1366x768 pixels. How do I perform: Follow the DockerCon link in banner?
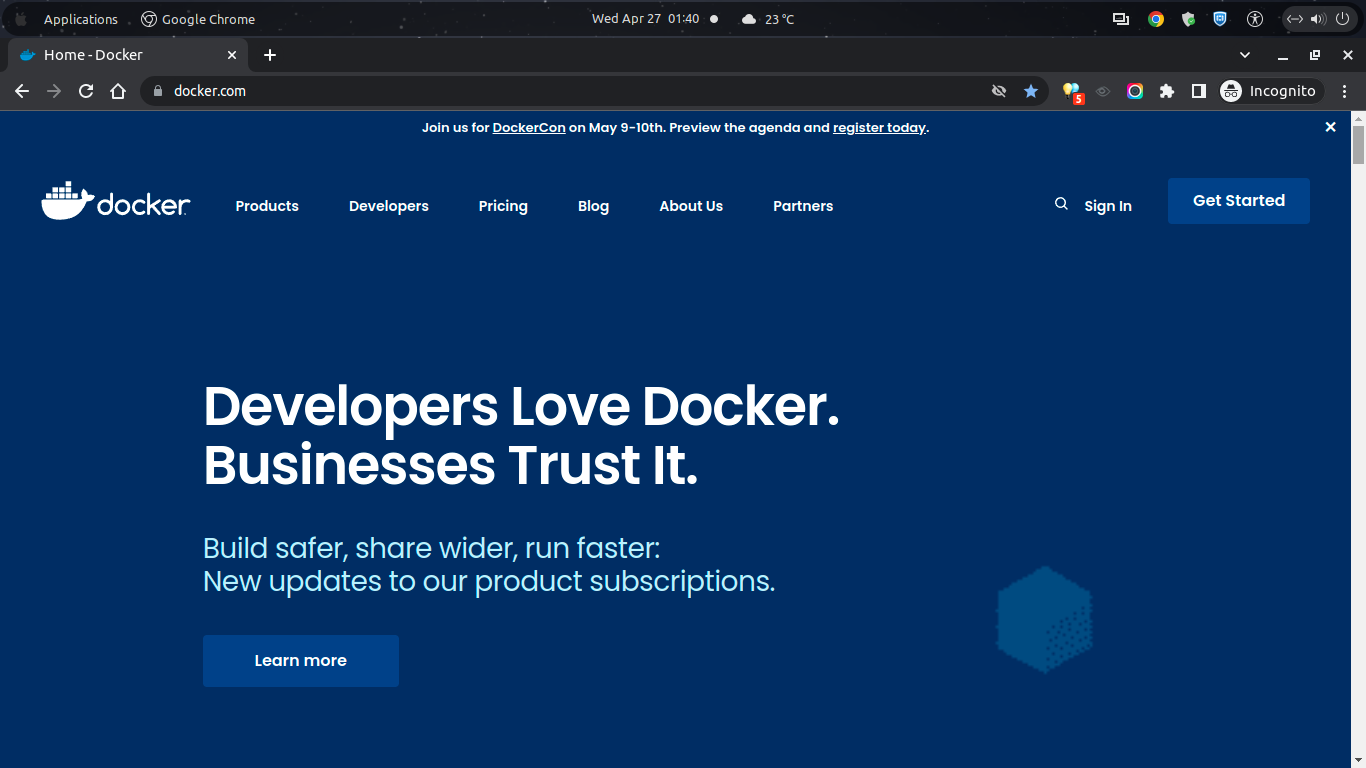(529, 128)
